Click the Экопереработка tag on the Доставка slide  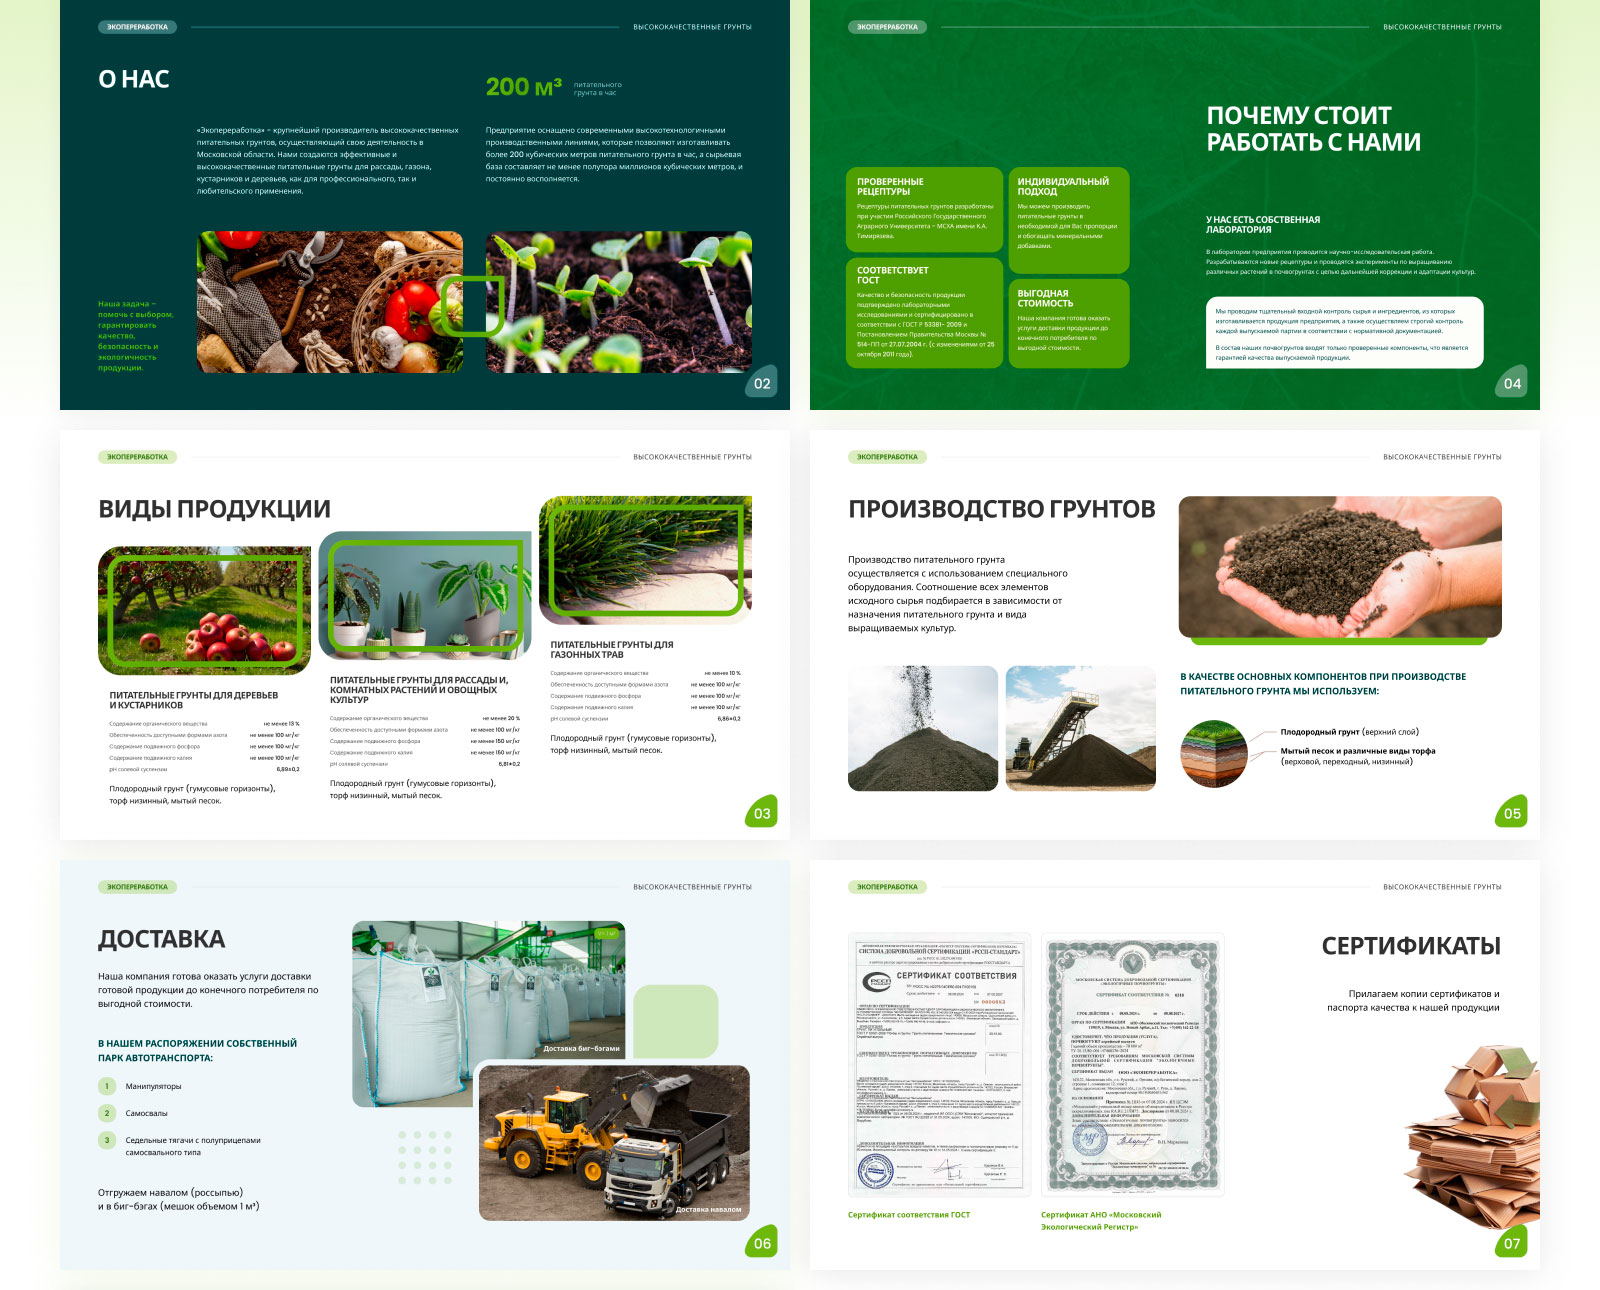point(138,887)
